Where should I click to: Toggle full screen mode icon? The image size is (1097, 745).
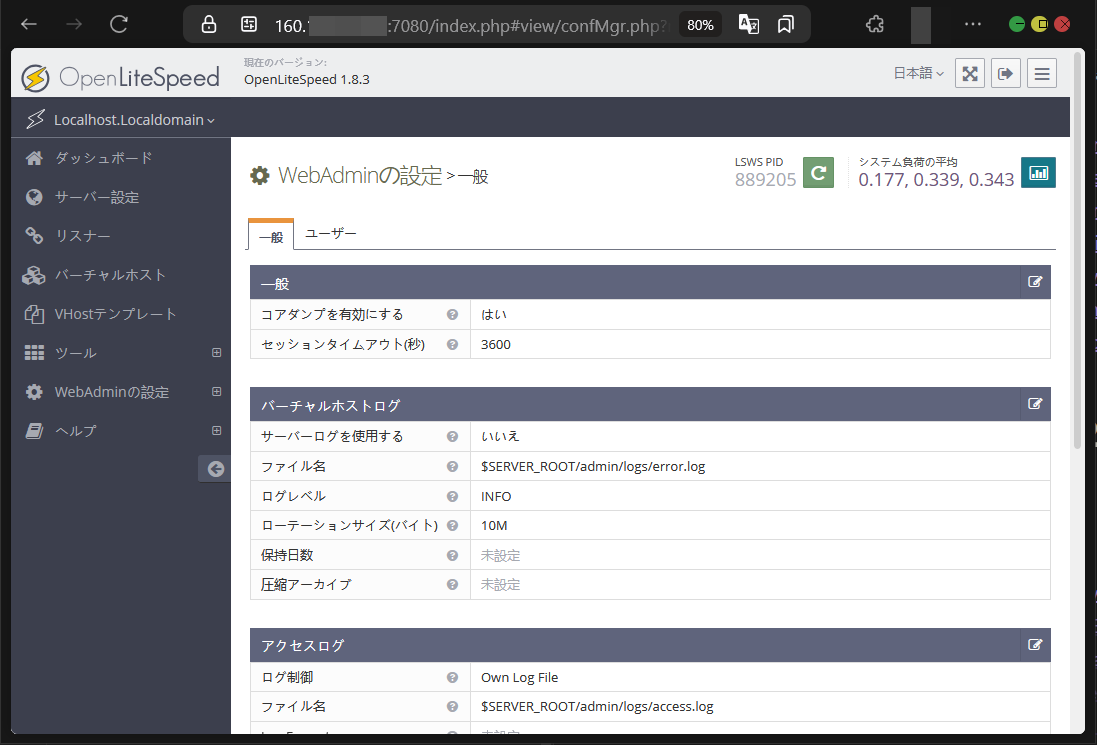pos(970,73)
